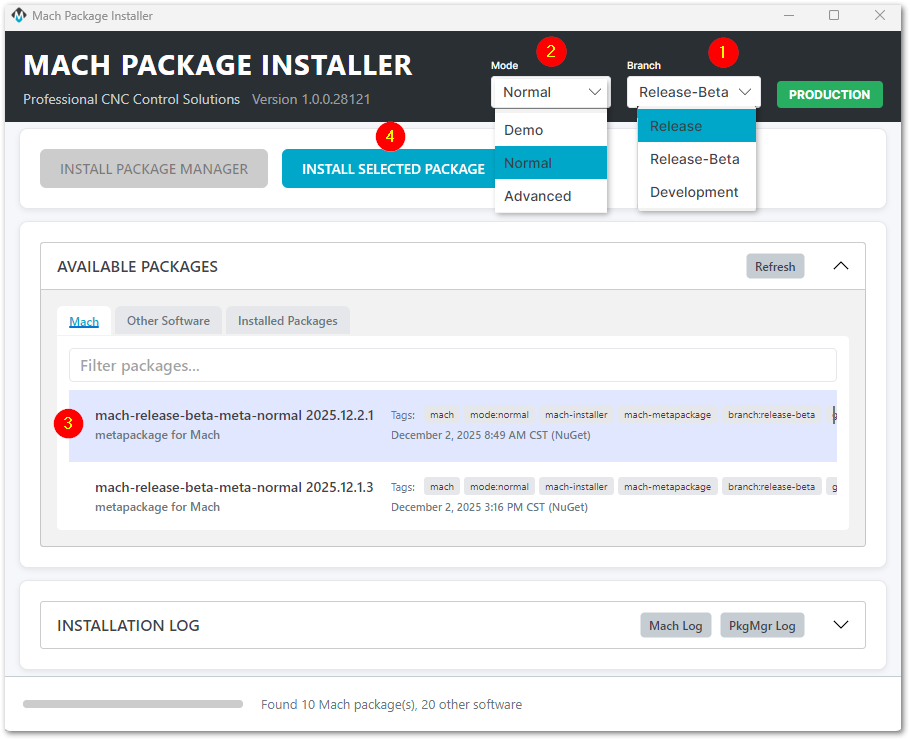
Task: Expand the Installation Log section chevron
Action: click(840, 625)
